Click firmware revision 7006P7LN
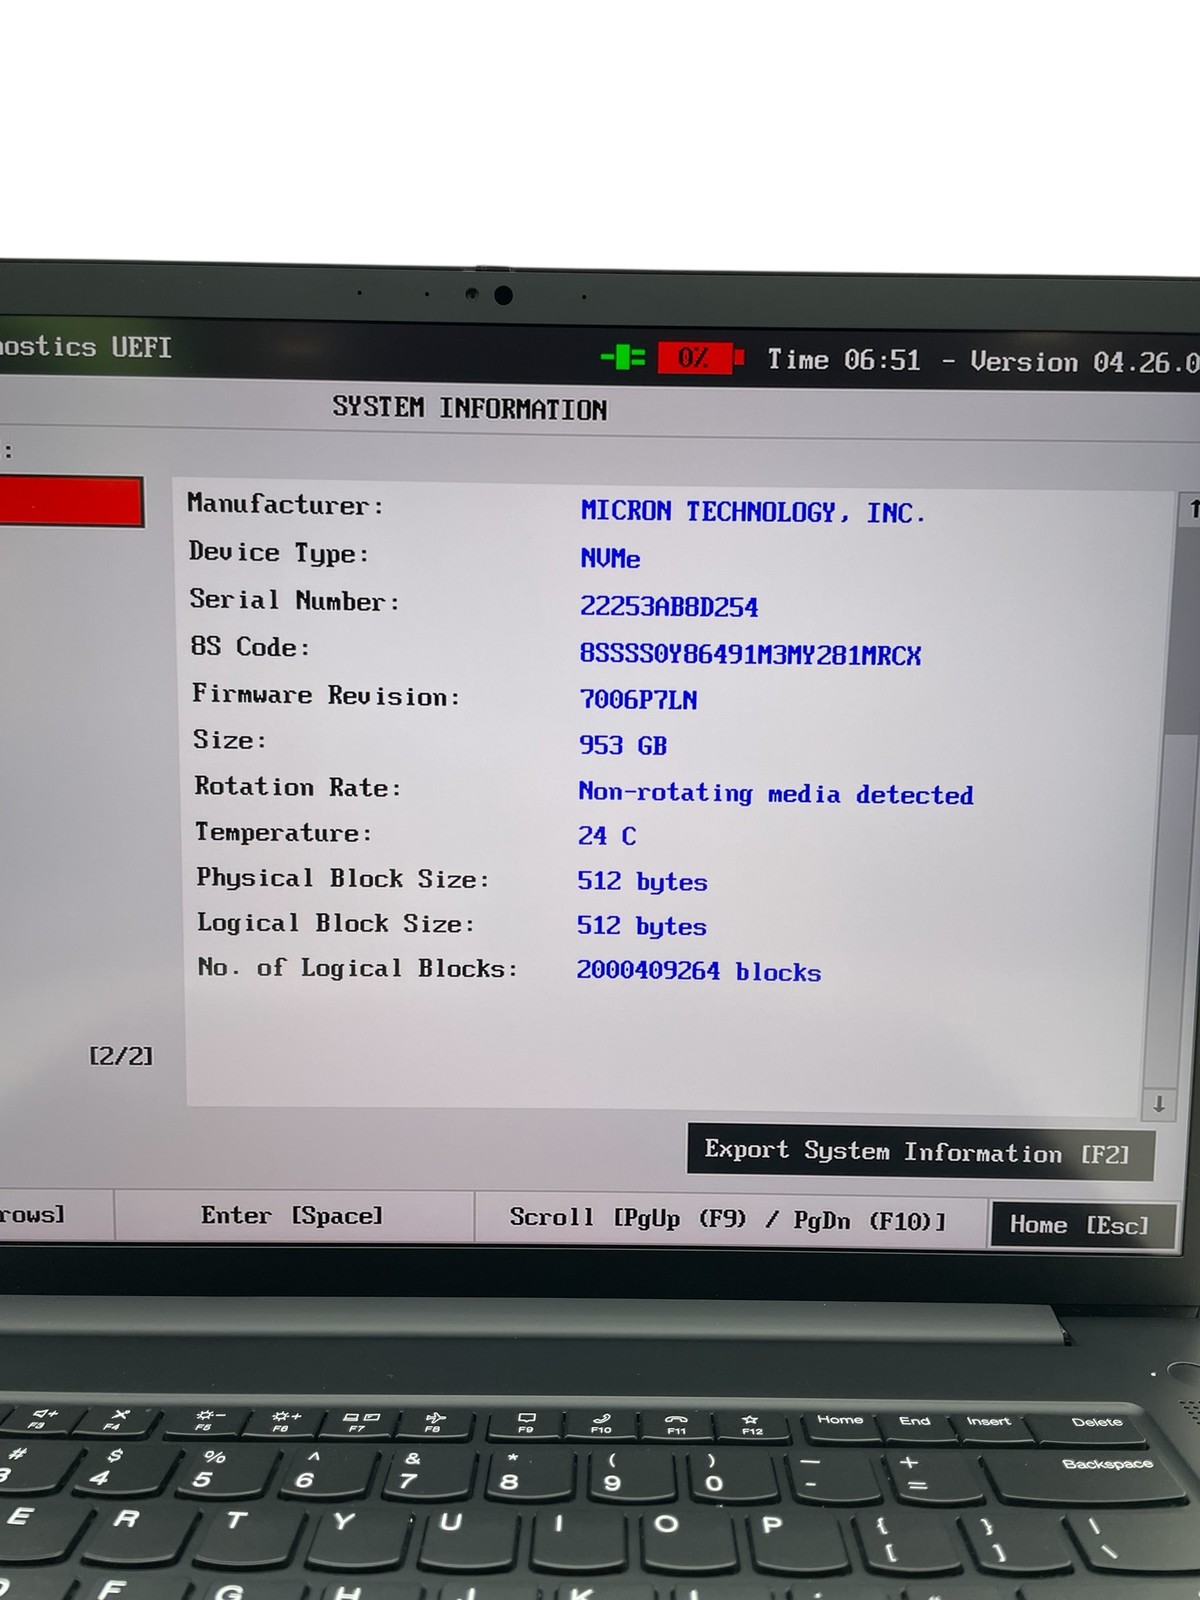 click(x=638, y=700)
